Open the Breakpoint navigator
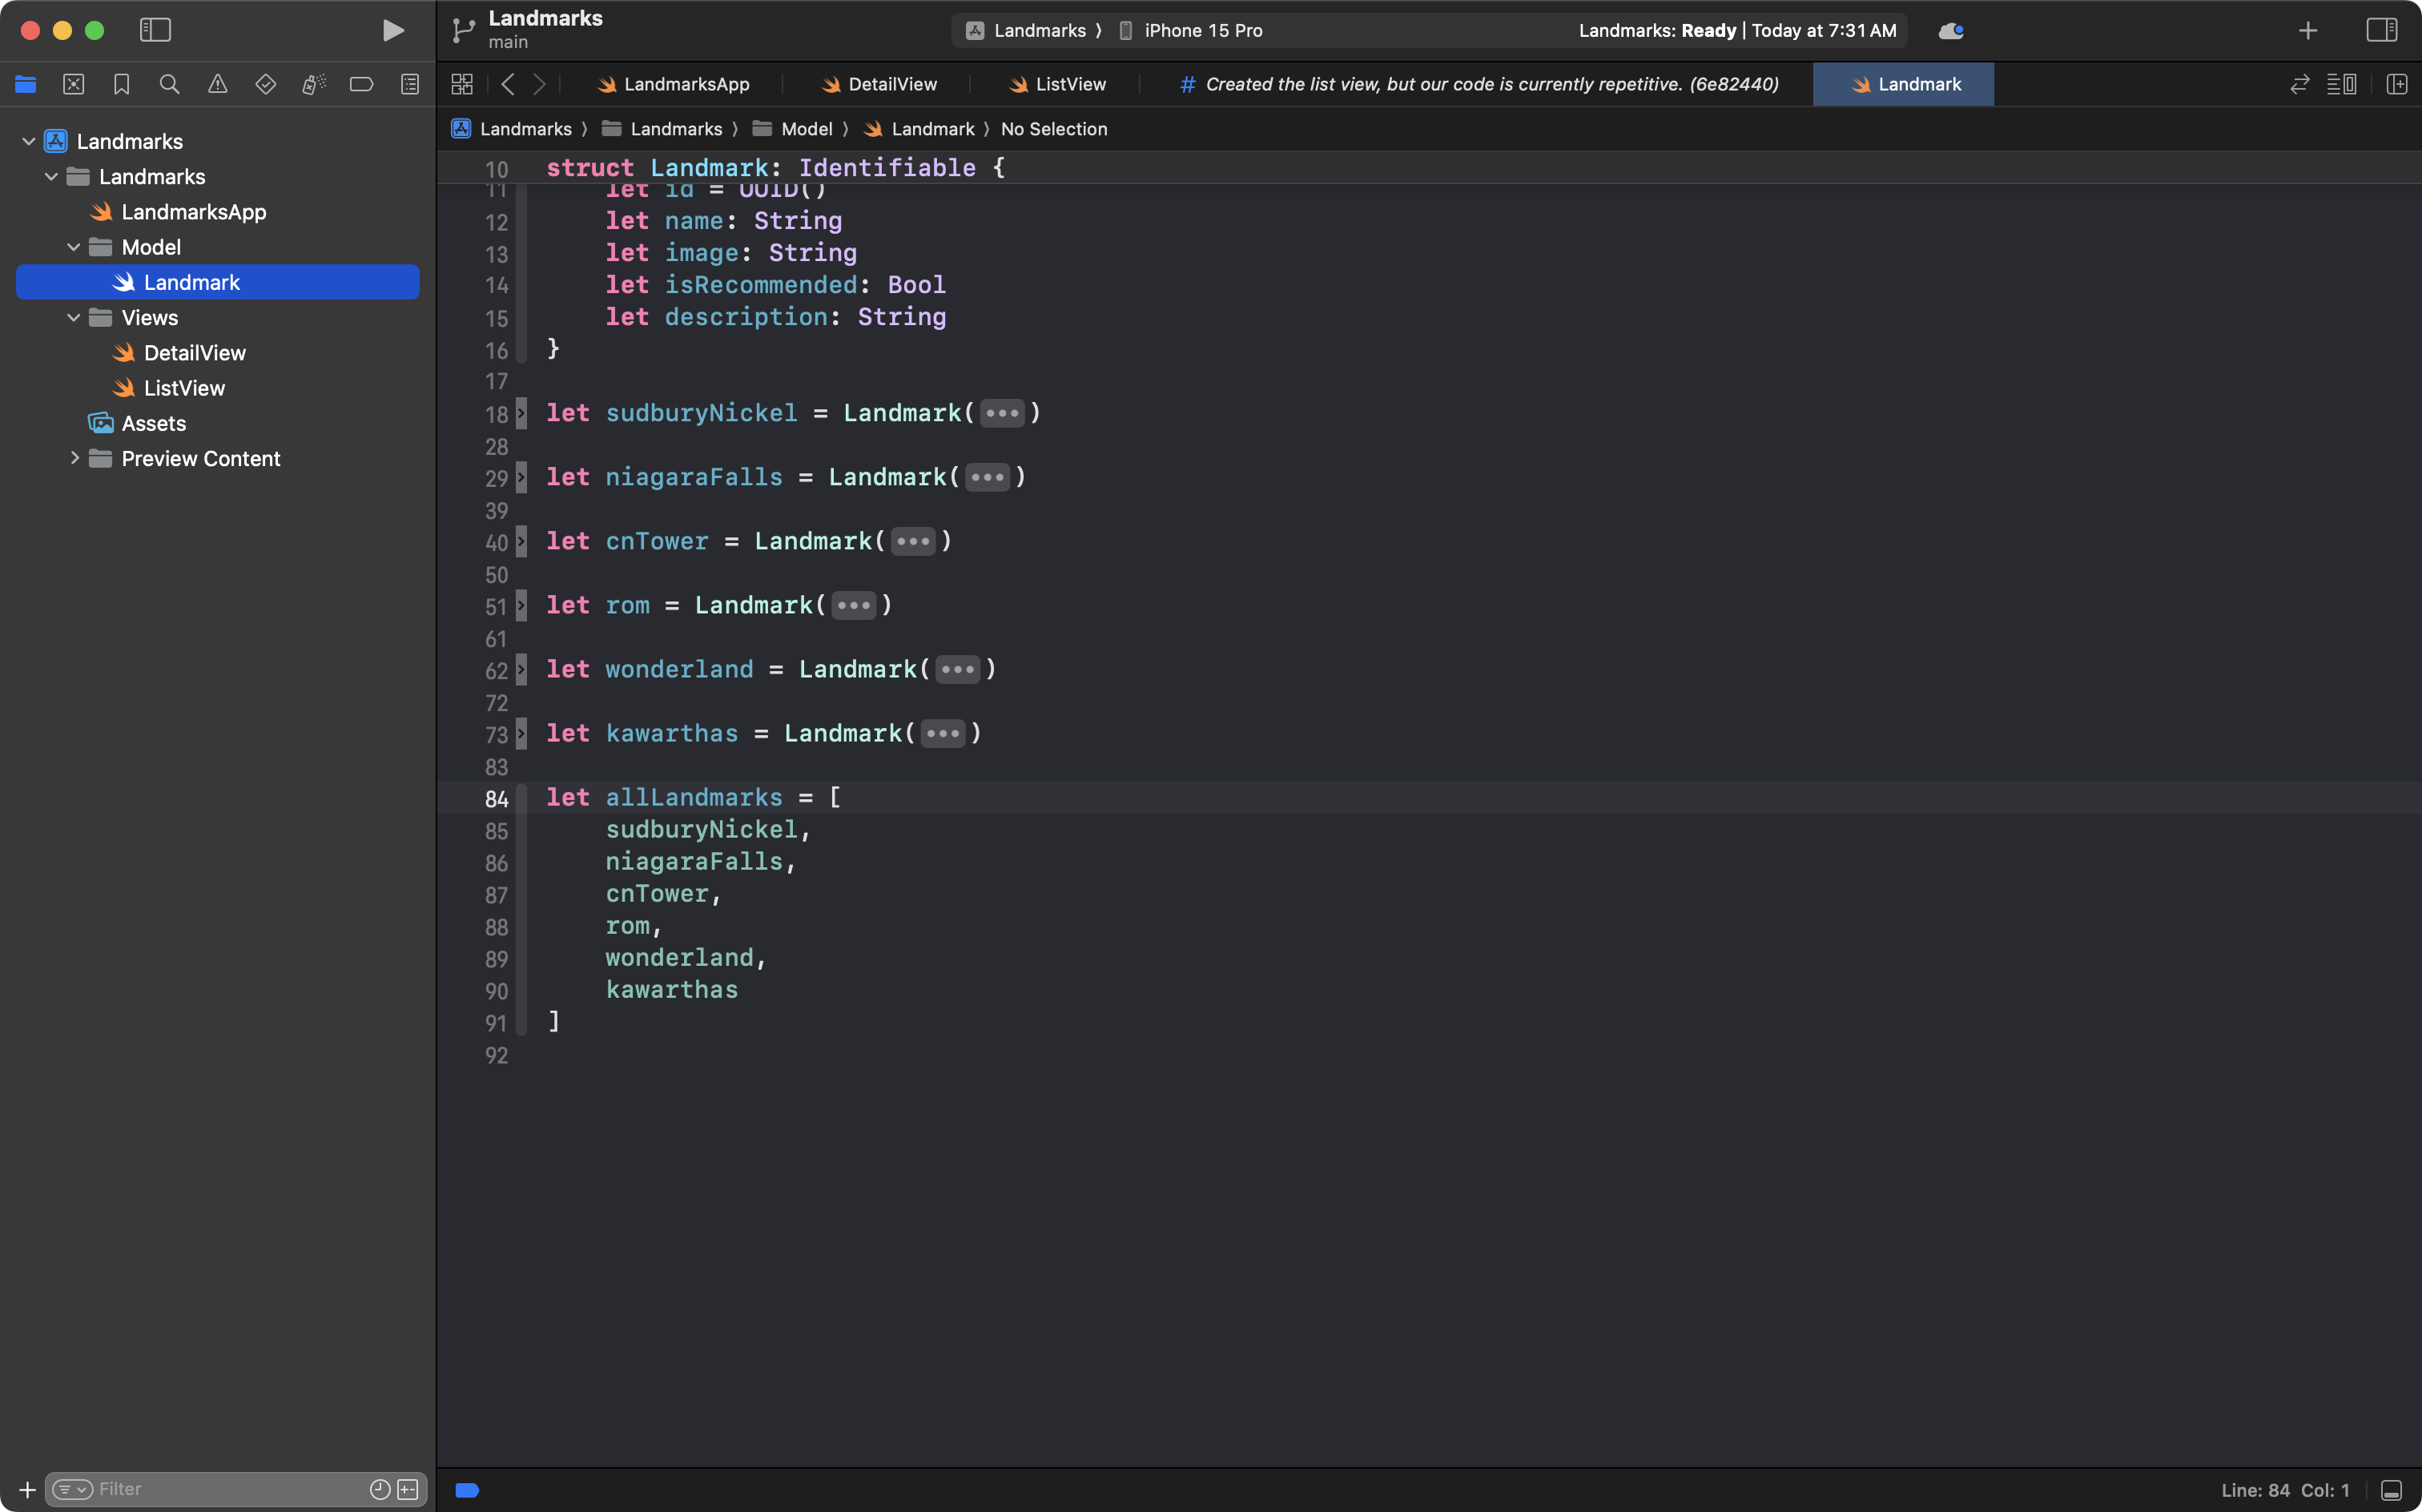This screenshot has width=2422, height=1512. tap(362, 84)
